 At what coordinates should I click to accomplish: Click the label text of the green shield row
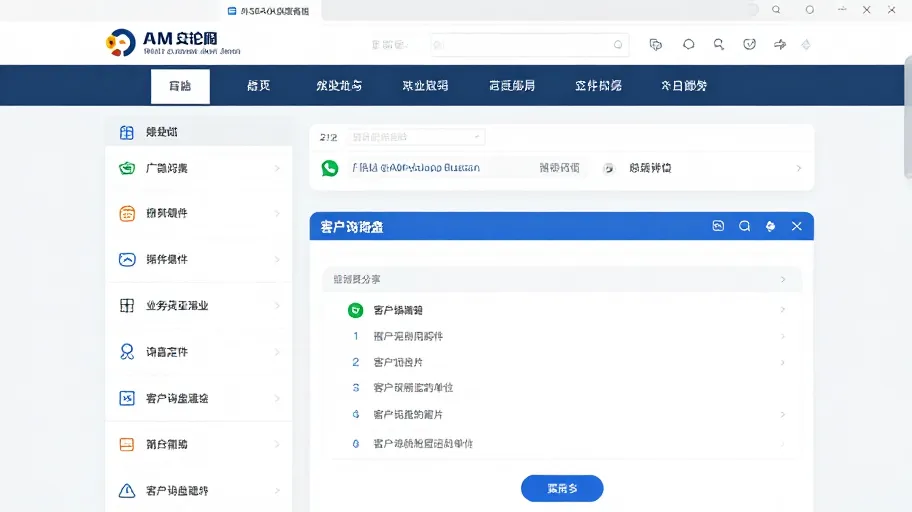coord(398,310)
